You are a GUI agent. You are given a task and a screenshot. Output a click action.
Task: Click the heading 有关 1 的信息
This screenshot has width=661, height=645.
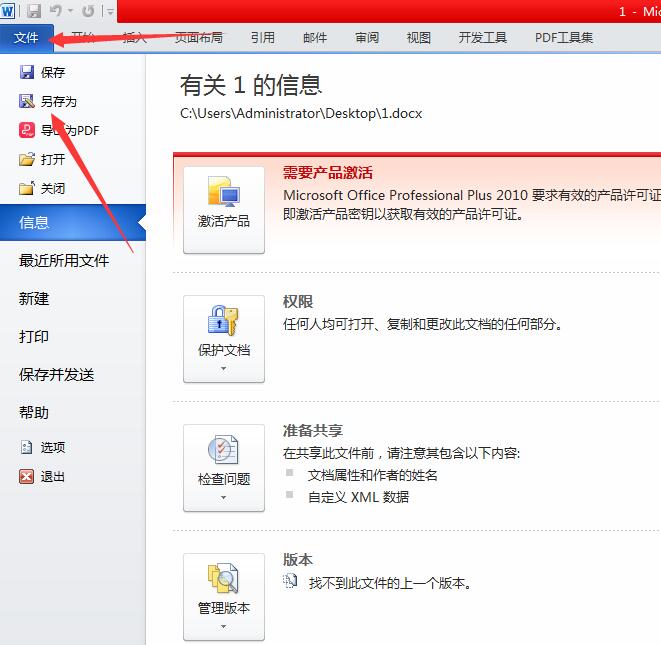(x=251, y=85)
